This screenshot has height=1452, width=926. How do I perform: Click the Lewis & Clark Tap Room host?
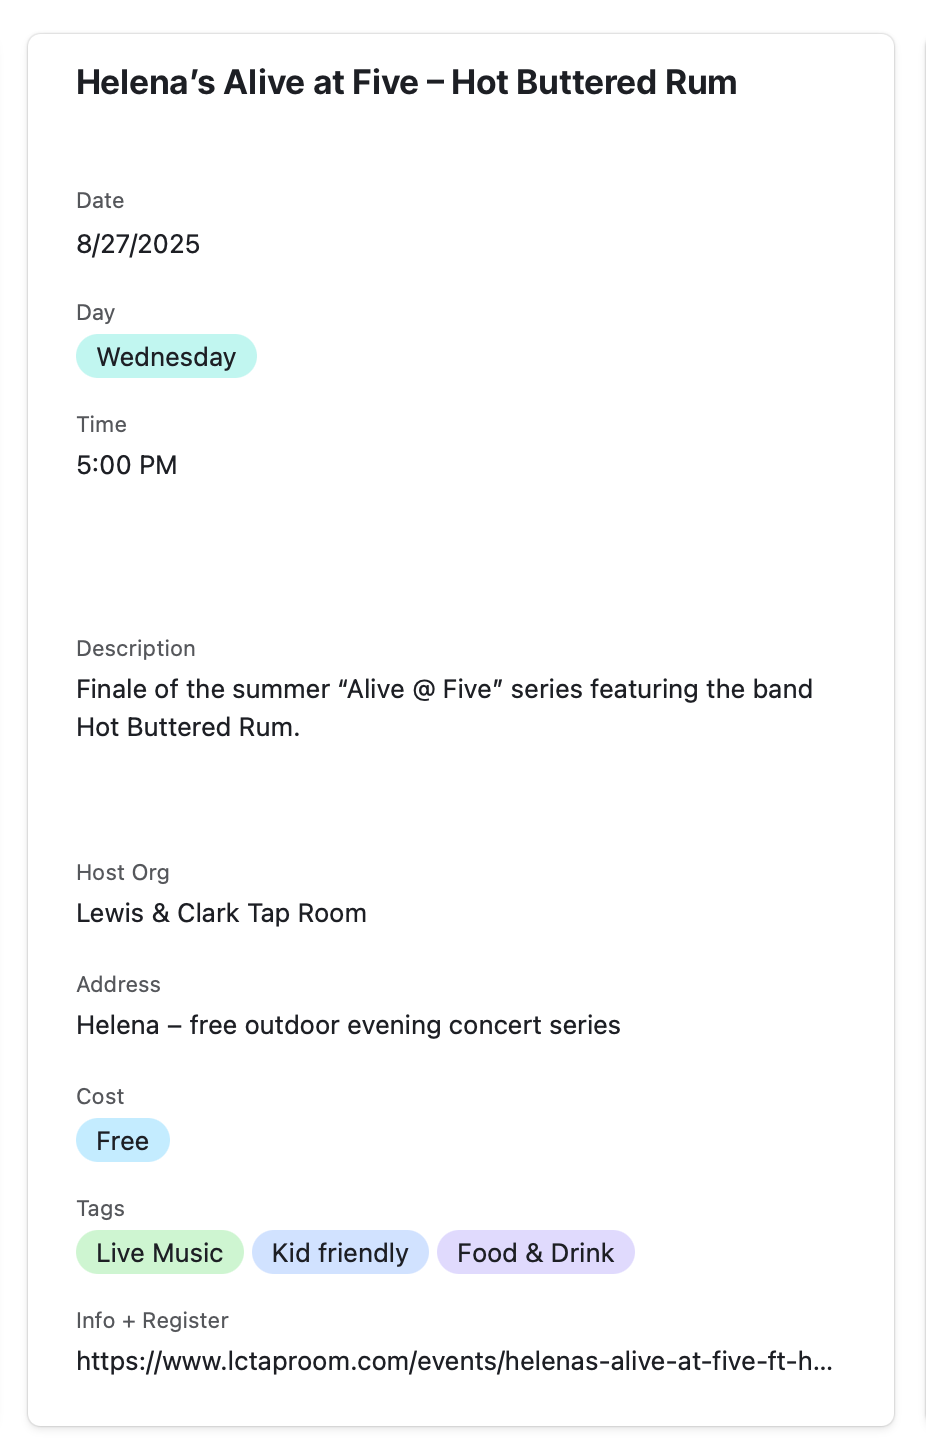coord(221,913)
